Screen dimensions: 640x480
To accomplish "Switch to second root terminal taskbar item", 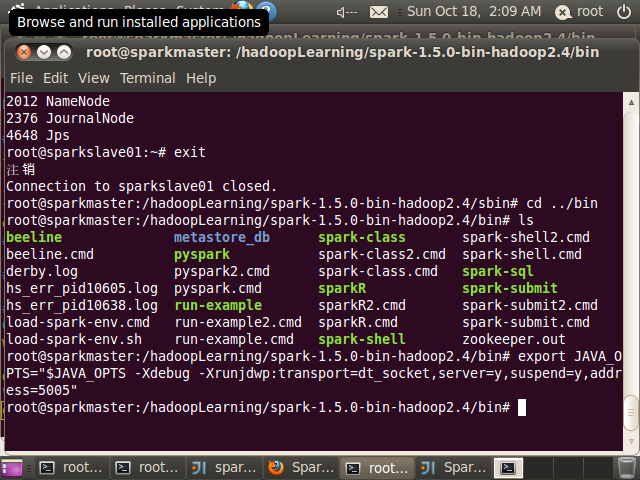I will click(x=147, y=468).
